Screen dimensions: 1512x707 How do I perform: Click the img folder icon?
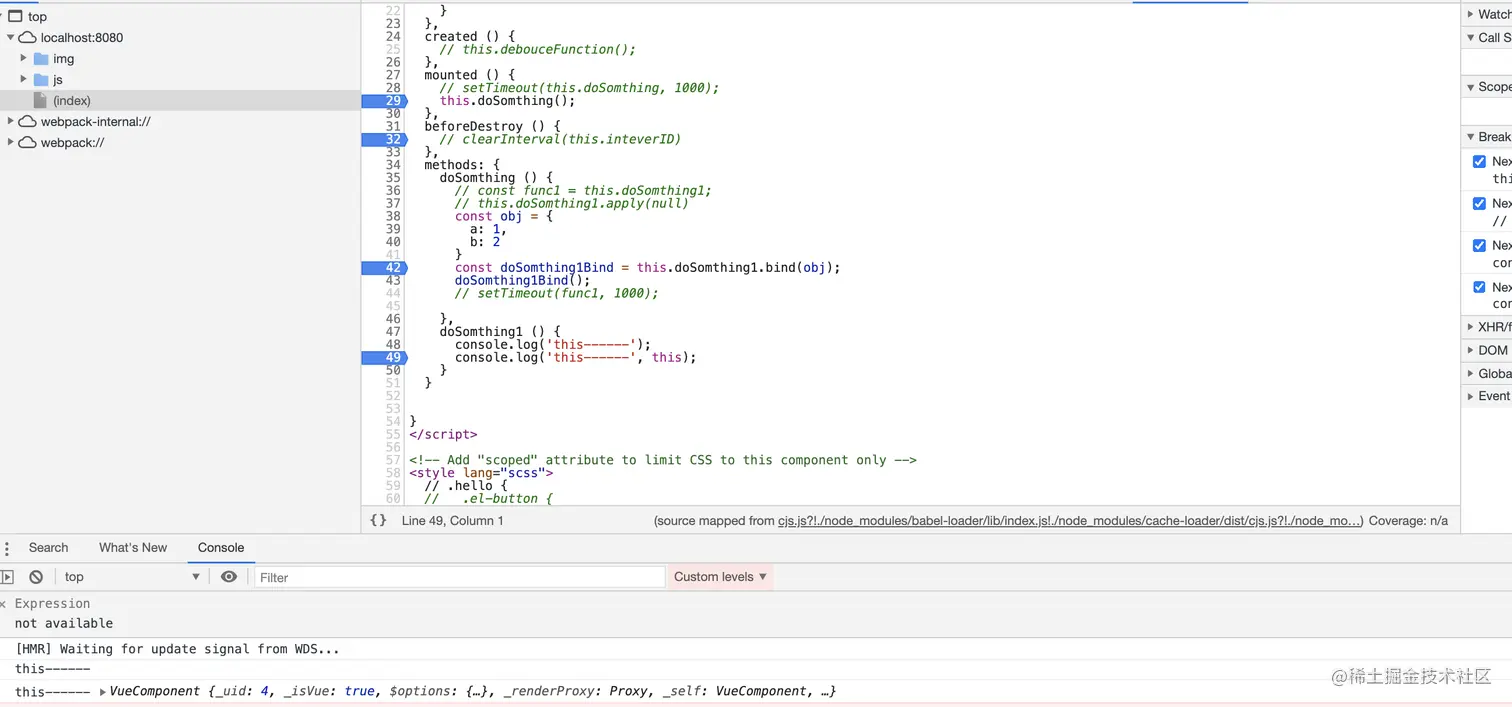(41, 59)
